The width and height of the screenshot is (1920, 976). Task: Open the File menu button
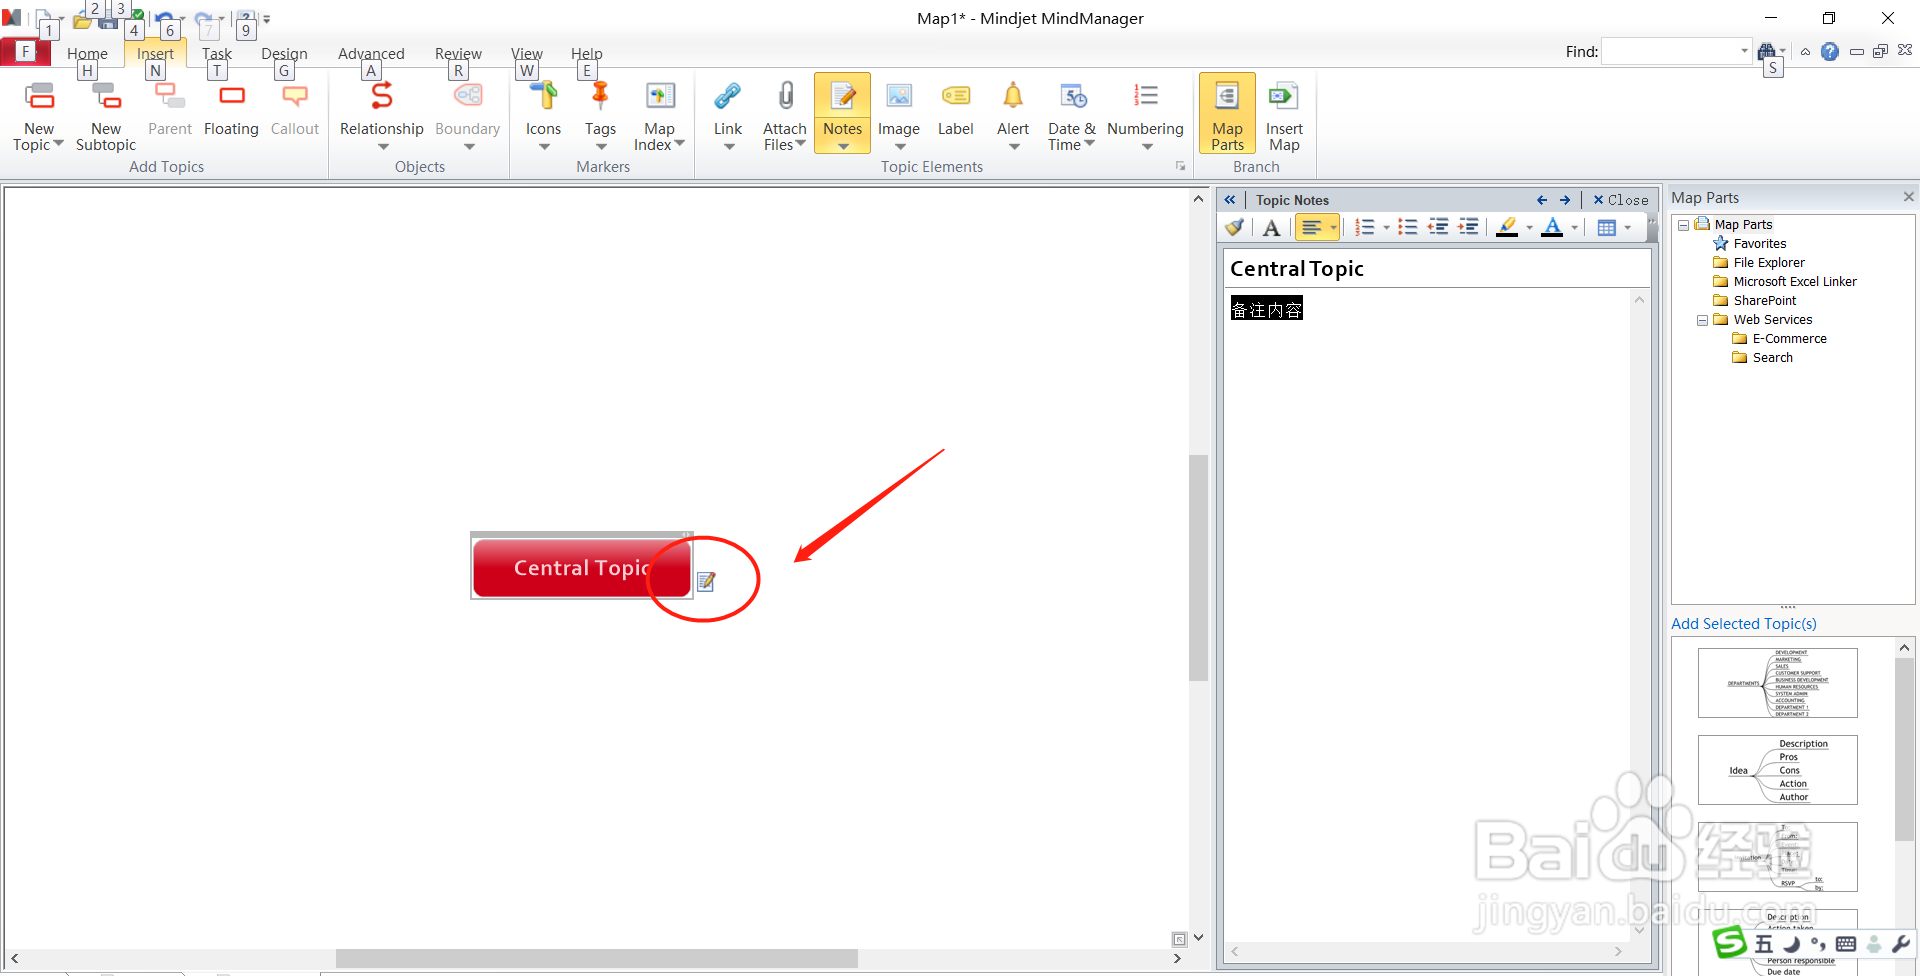coord(25,51)
